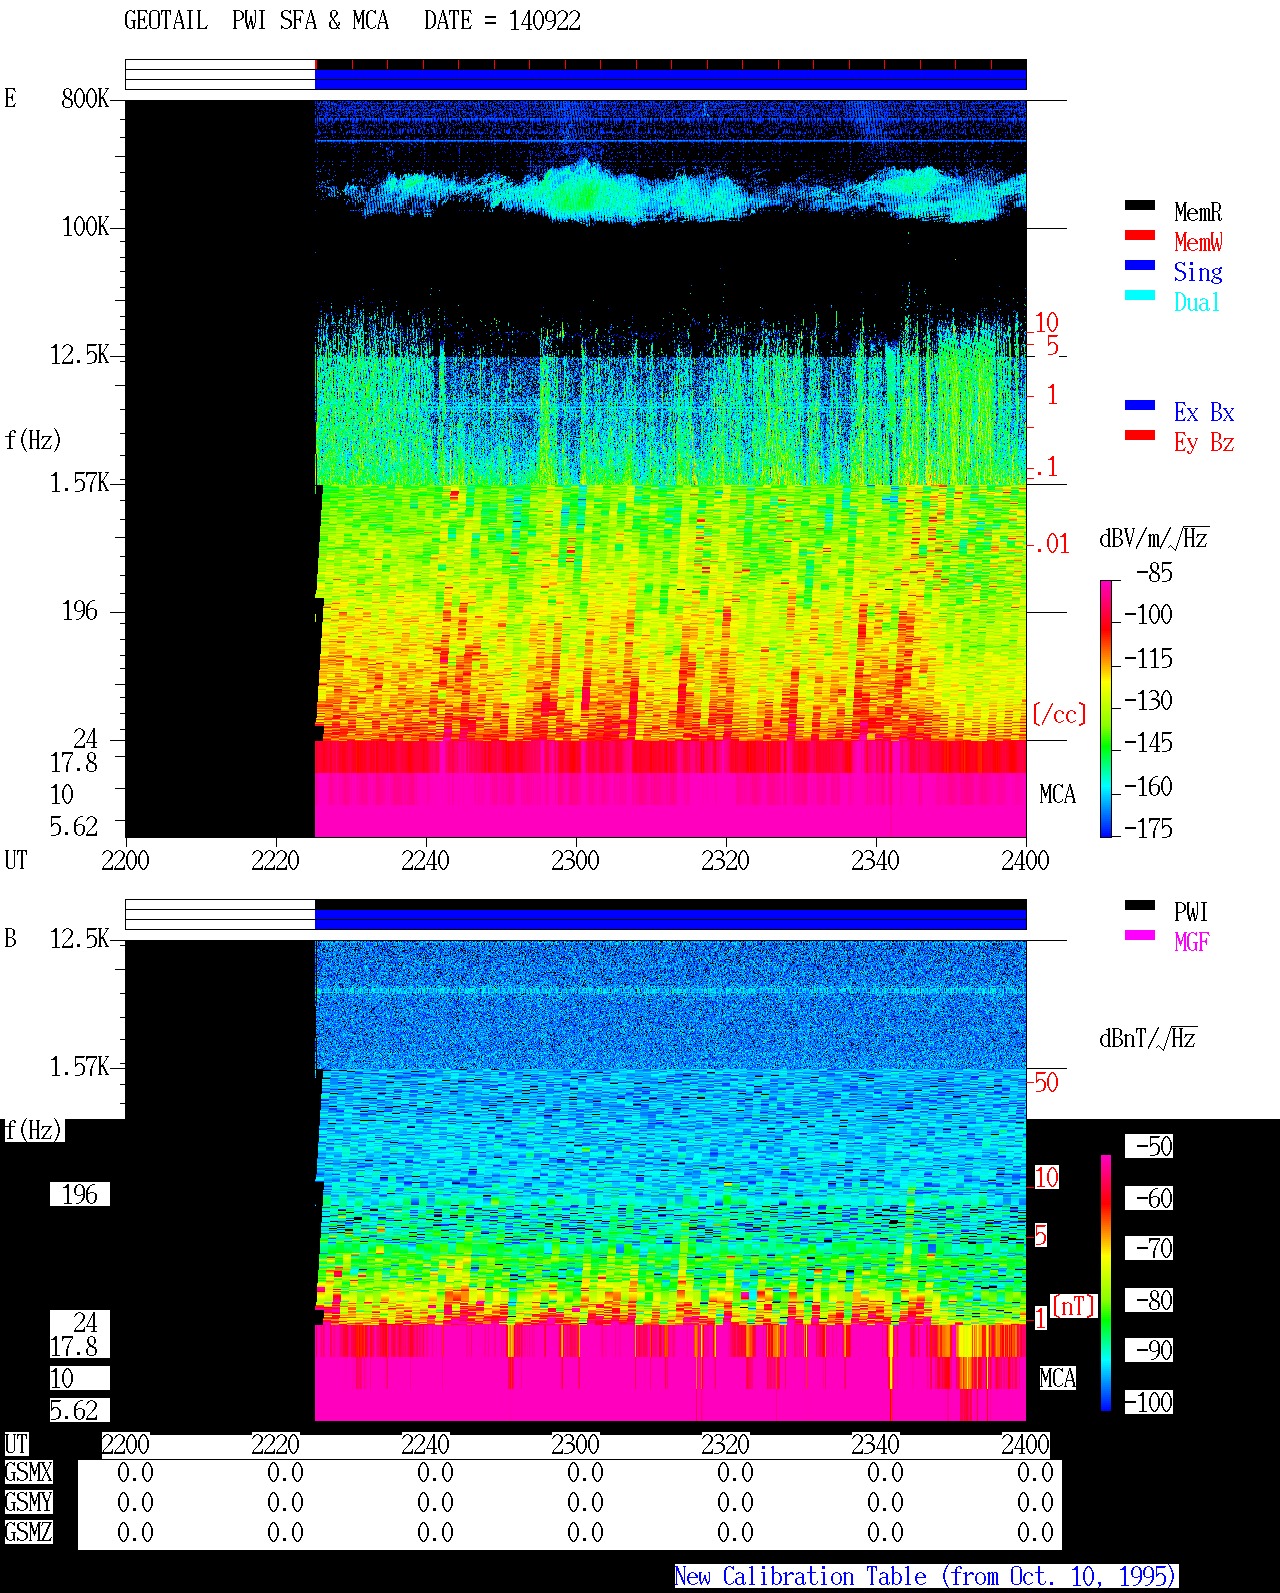The width and height of the screenshot is (1280, 1593).
Task: Click the magenta MGF legend swatch
Action: pos(1140,935)
